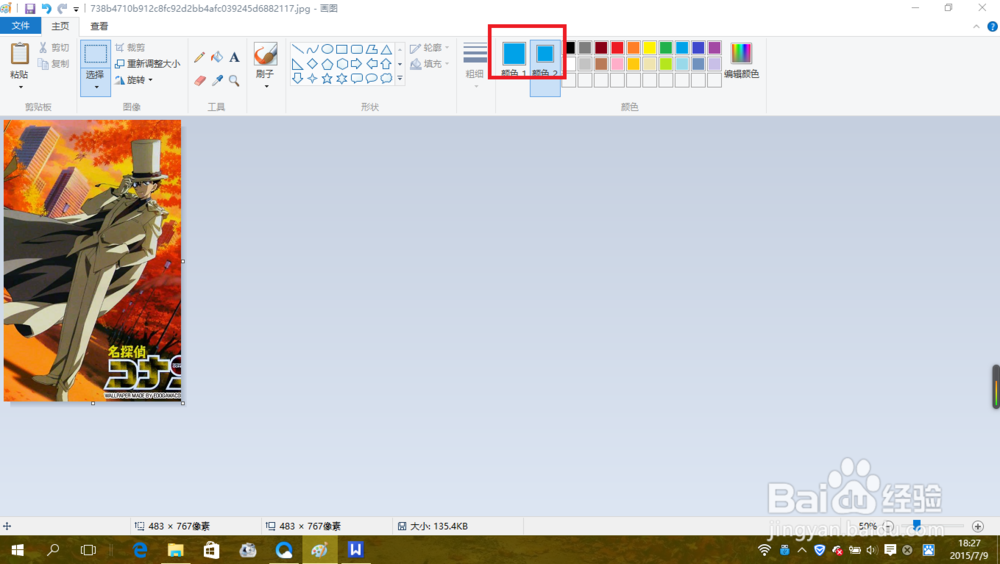Click the zoom in plus button
Viewport: 1000px width, 564px height.
coord(978,526)
